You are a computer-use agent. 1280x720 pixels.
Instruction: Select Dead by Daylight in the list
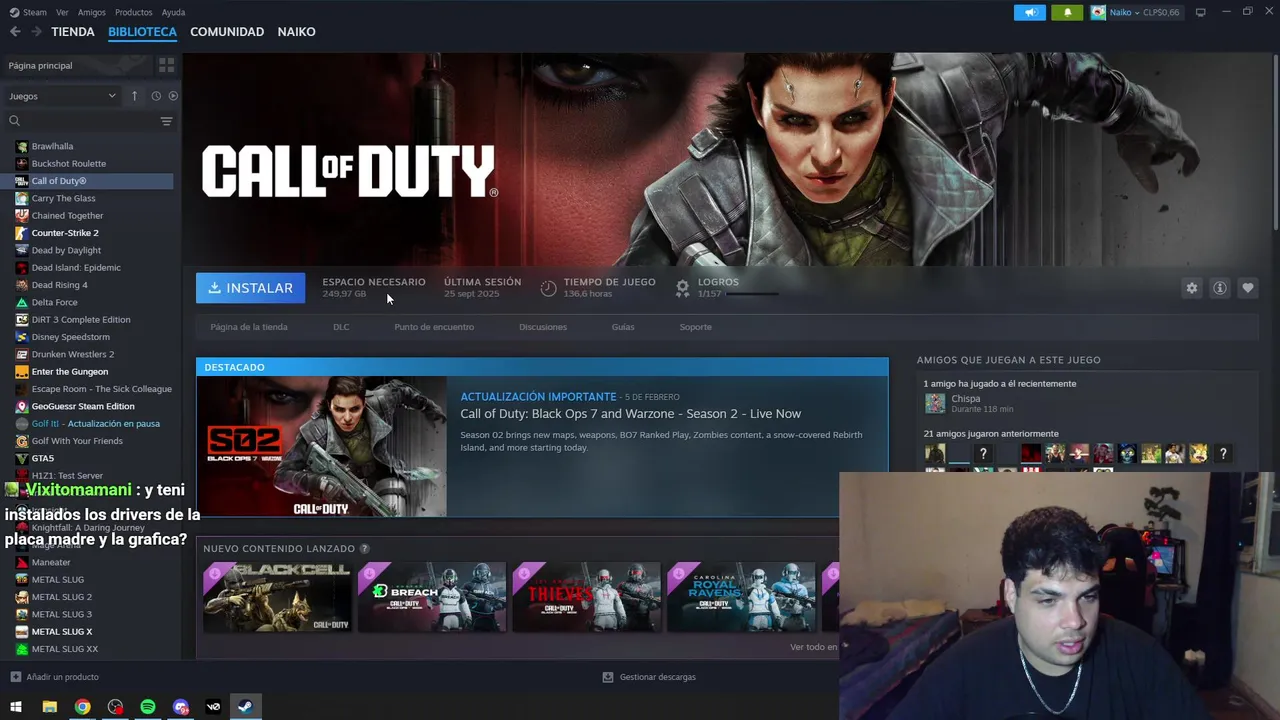(x=66, y=250)
